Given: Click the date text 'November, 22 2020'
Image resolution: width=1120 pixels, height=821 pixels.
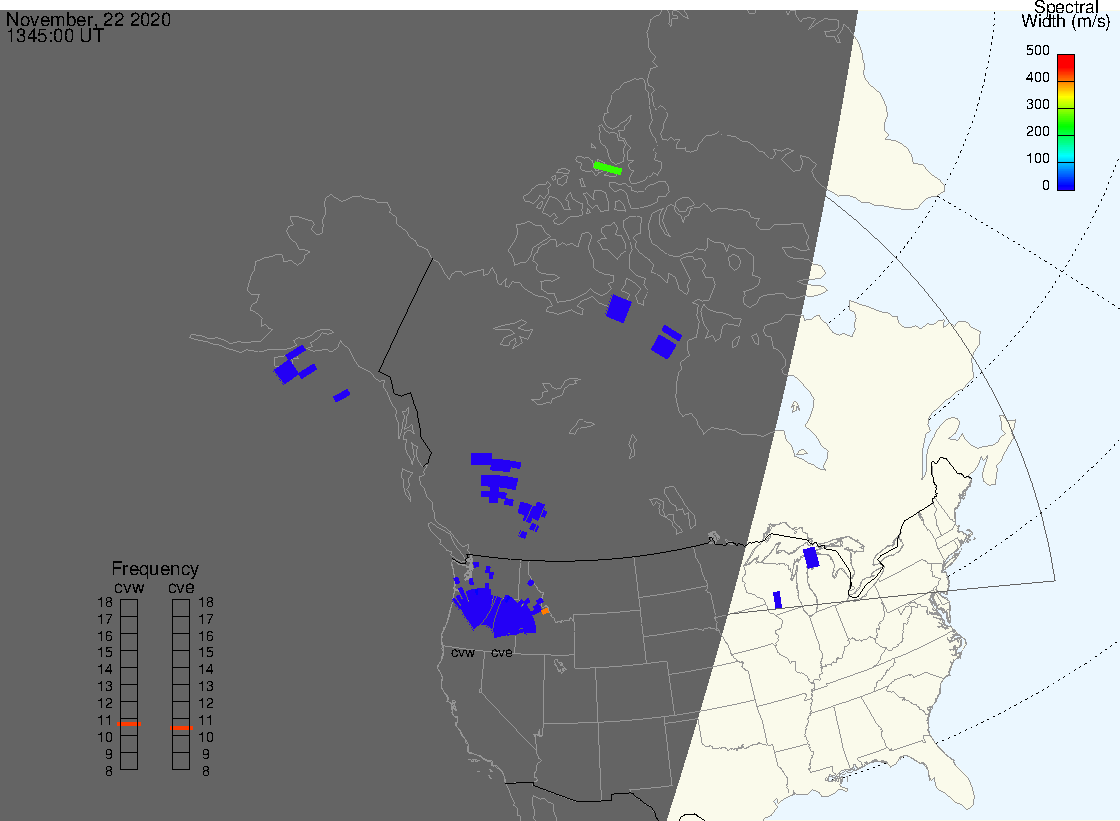Looking at the screenshot, I should (89, 19).
